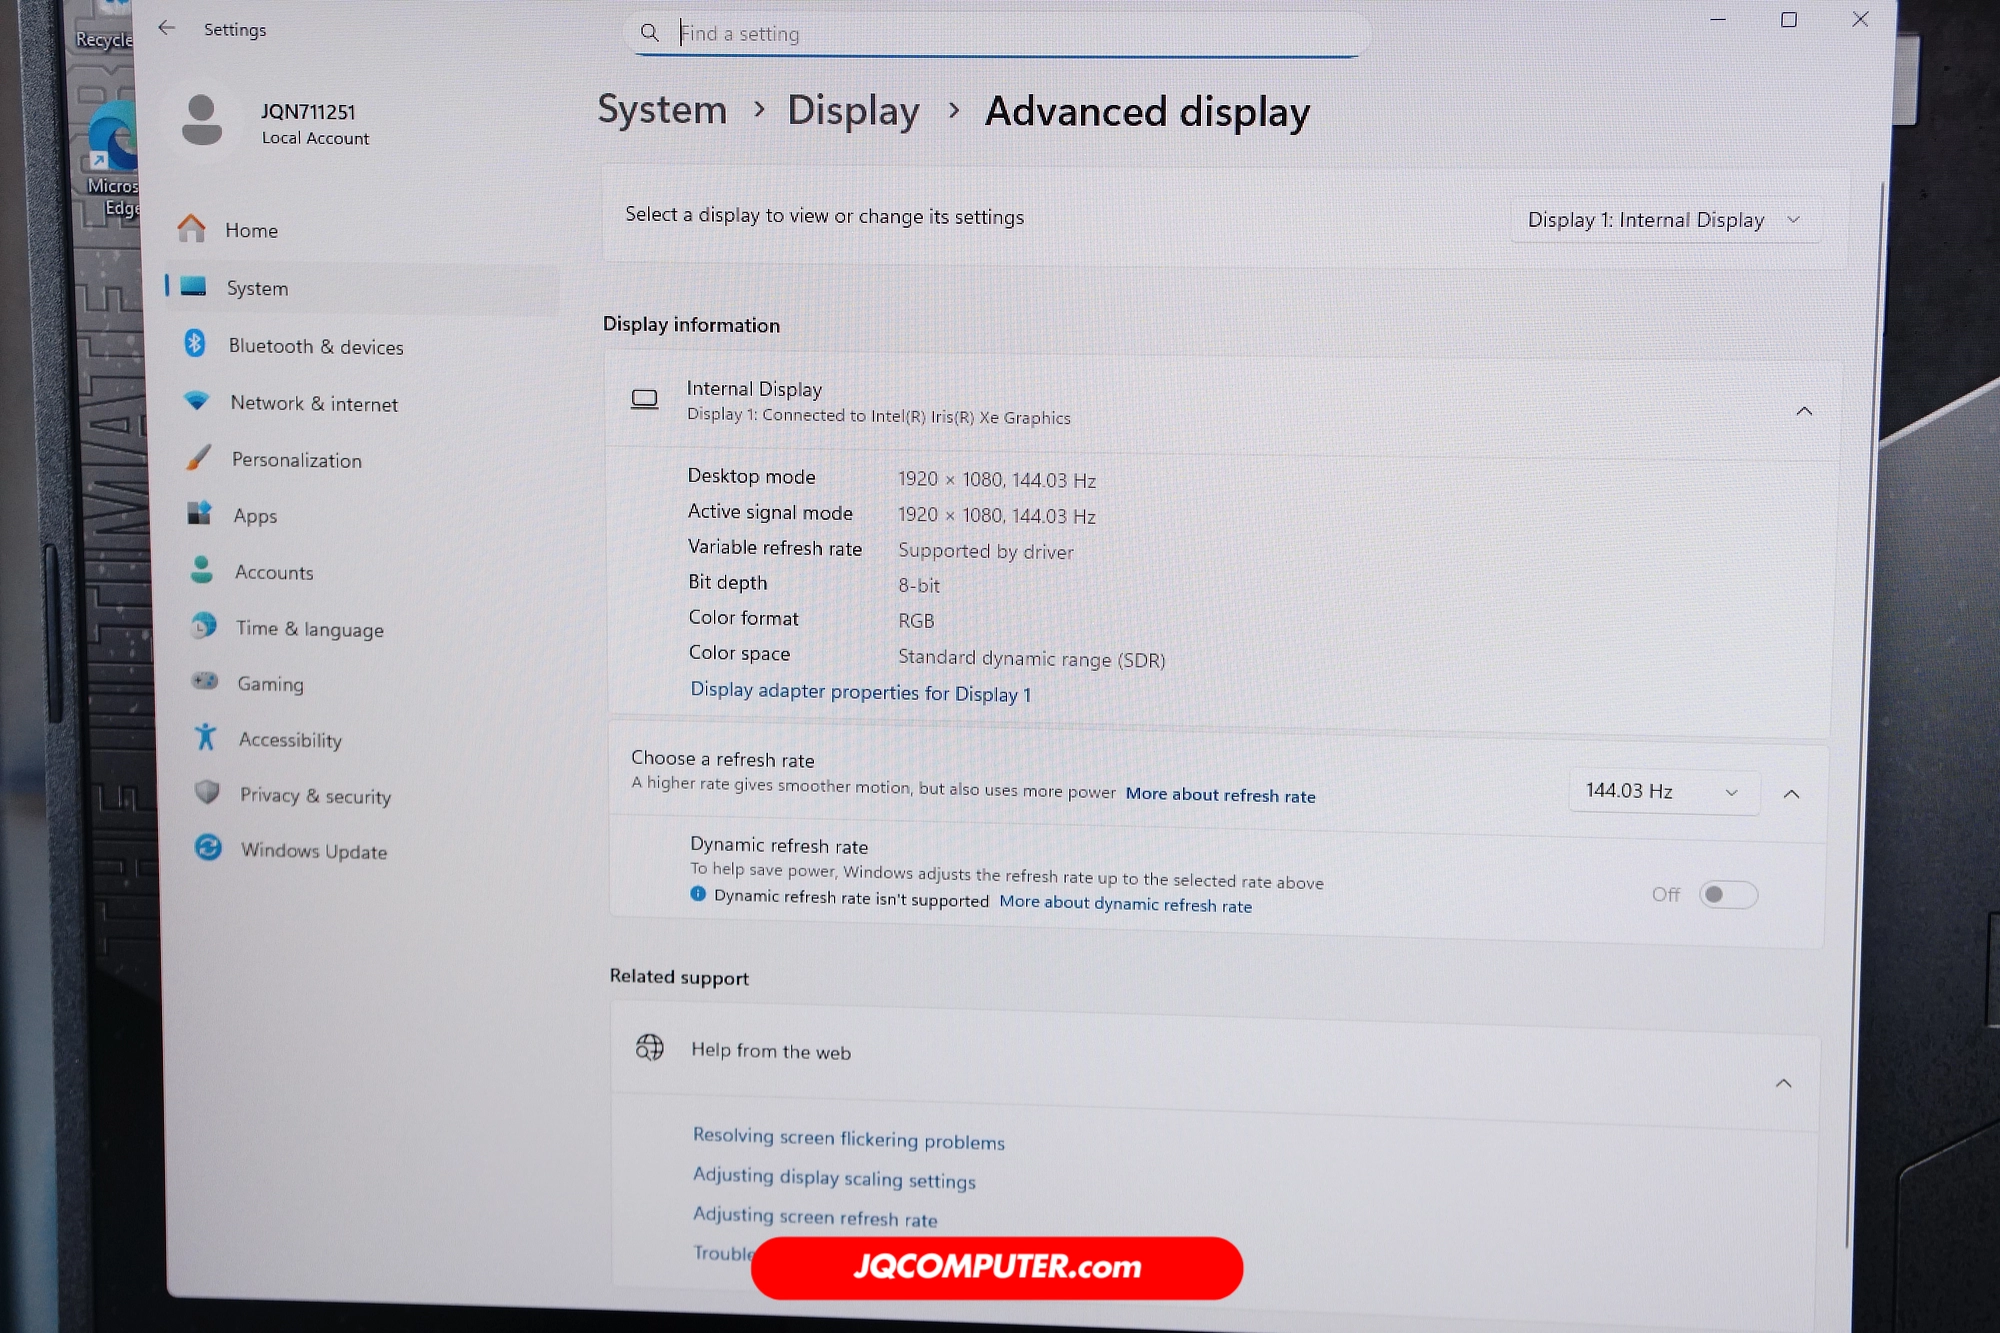
Task: Collapse the Internal Display information section
Action: [1803, 411]
